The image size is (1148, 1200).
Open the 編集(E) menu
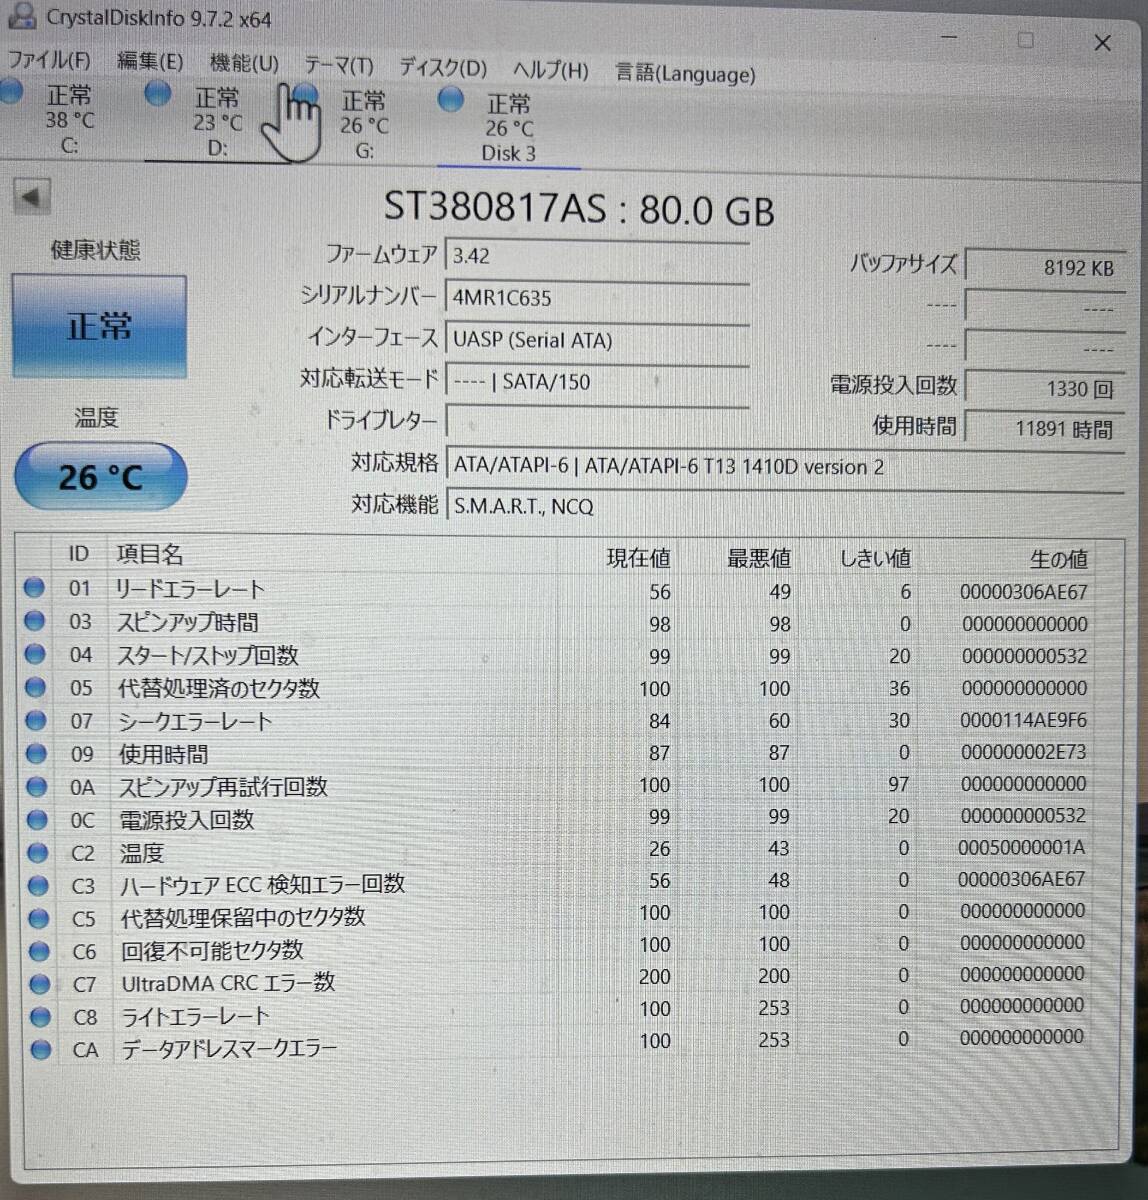coord(150,62)
